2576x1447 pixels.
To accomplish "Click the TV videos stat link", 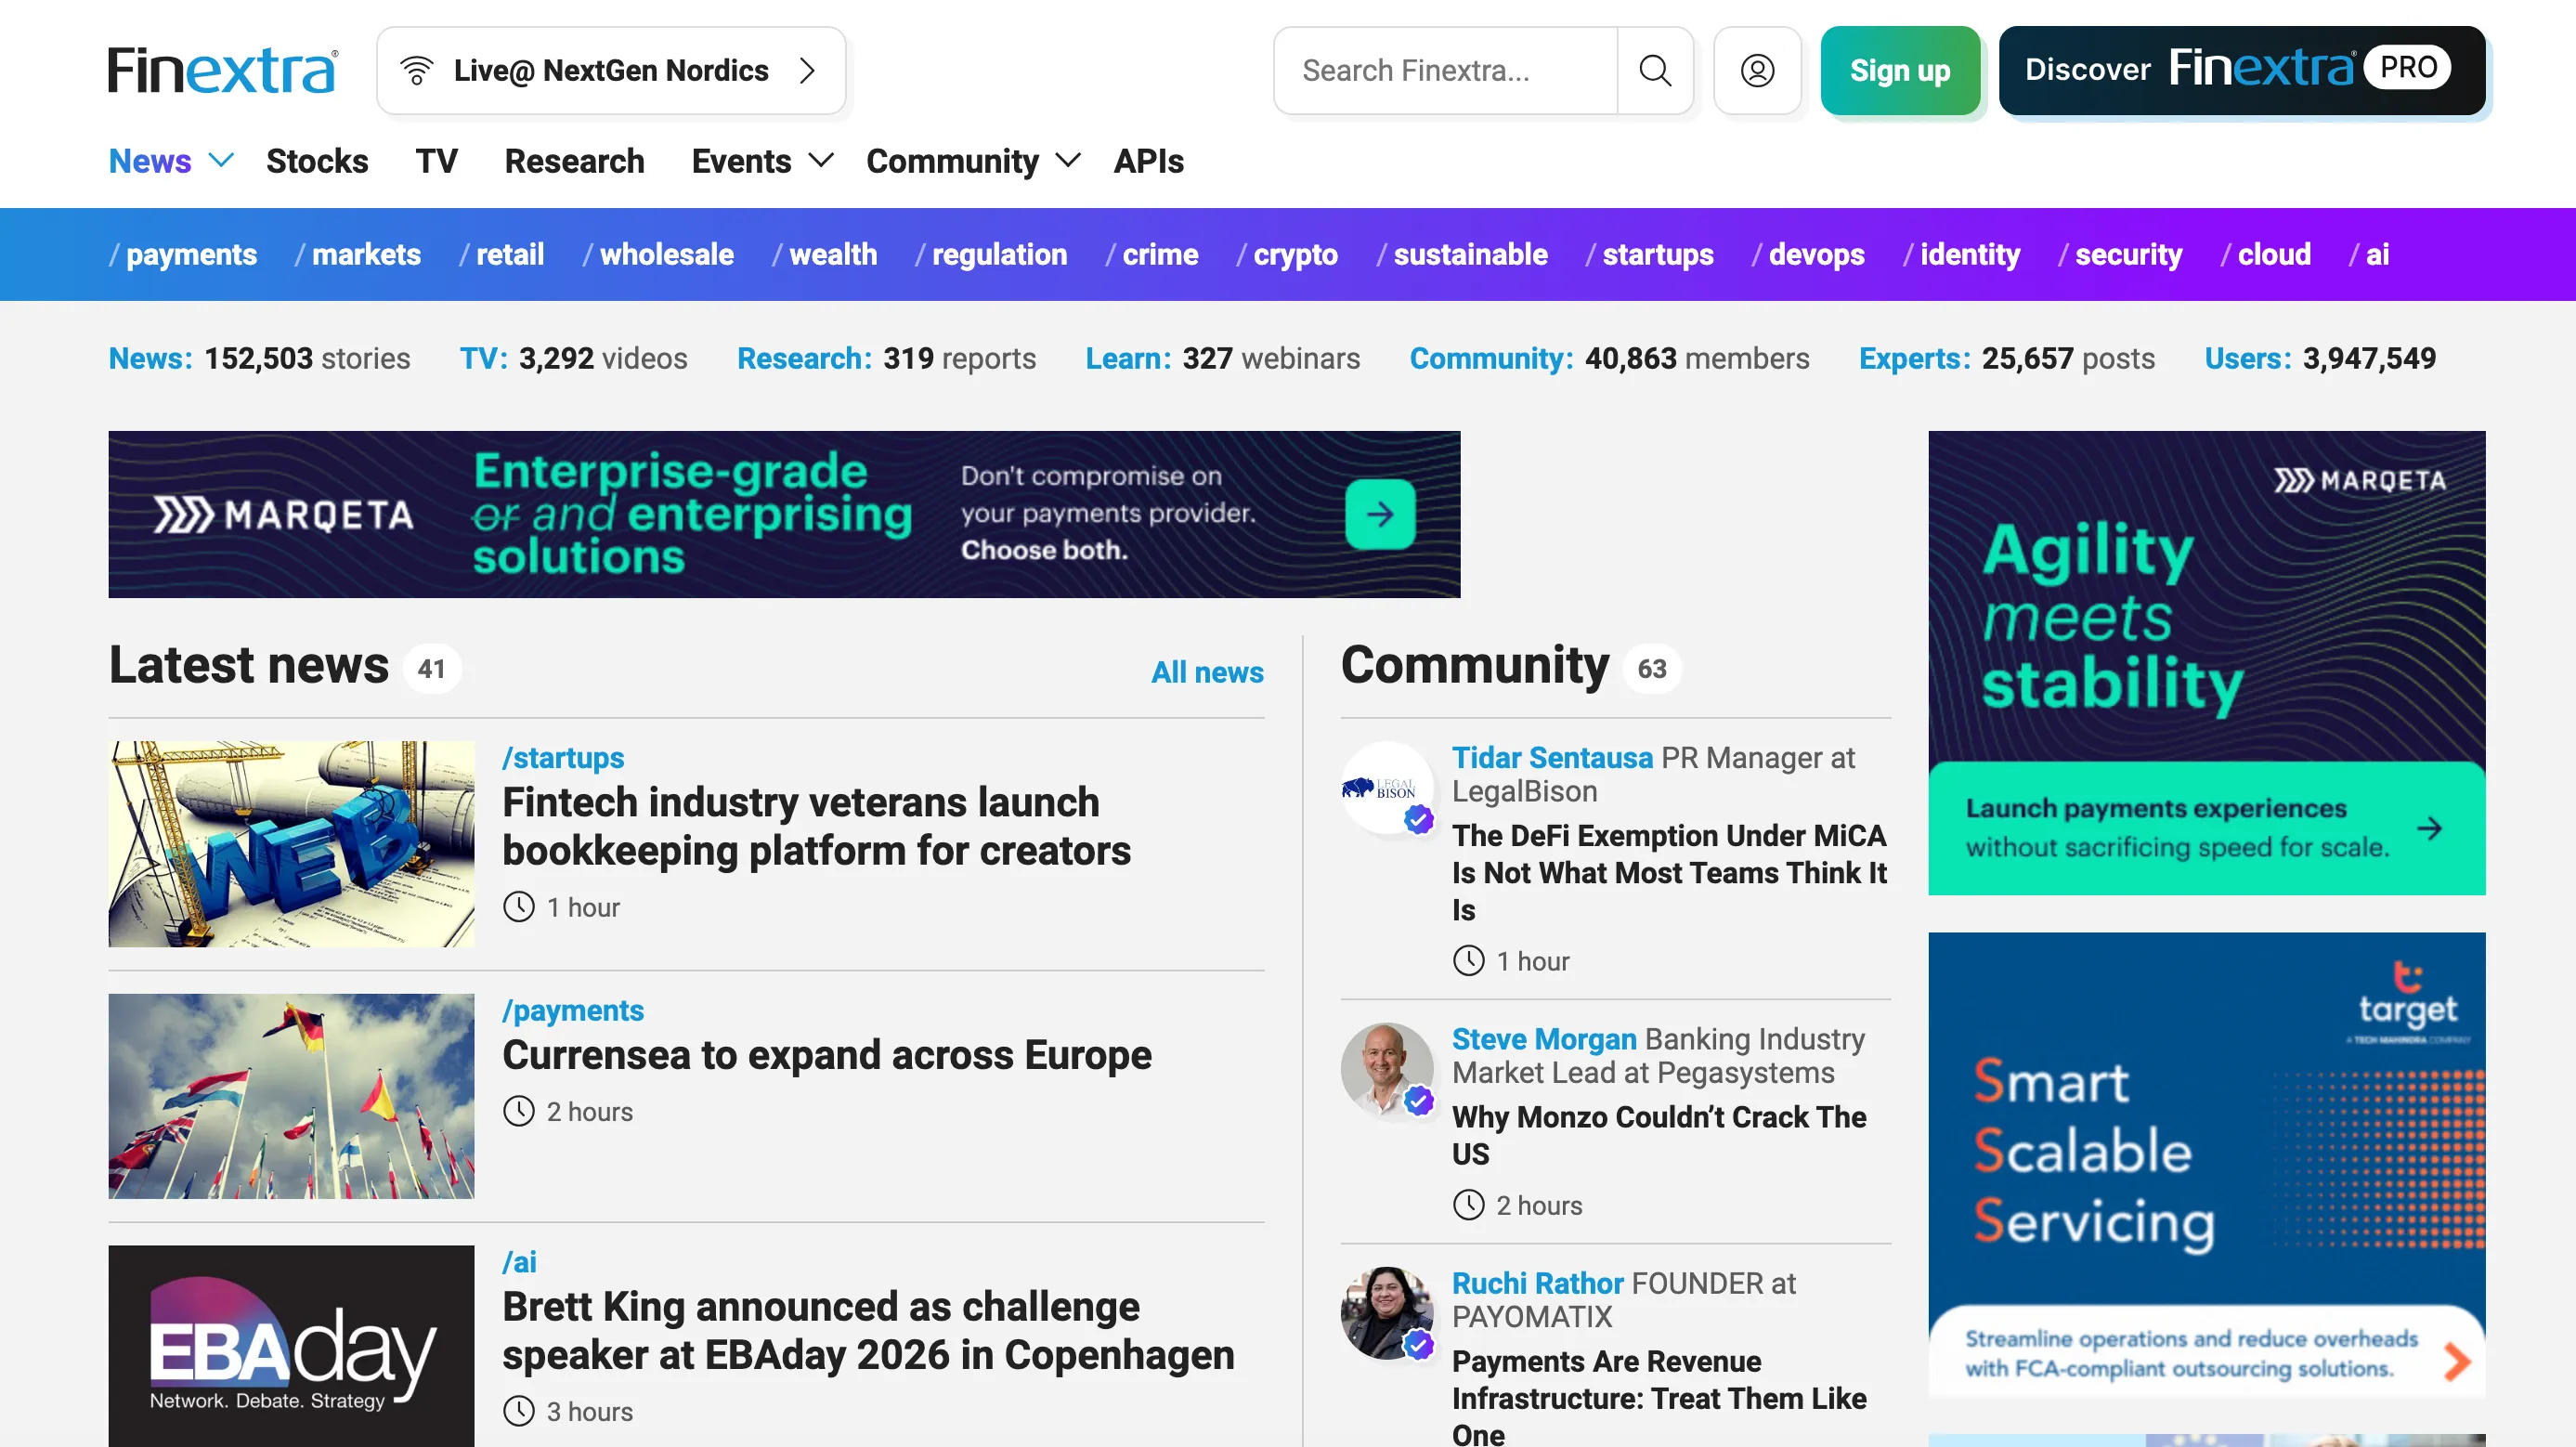I will [573, 358].
